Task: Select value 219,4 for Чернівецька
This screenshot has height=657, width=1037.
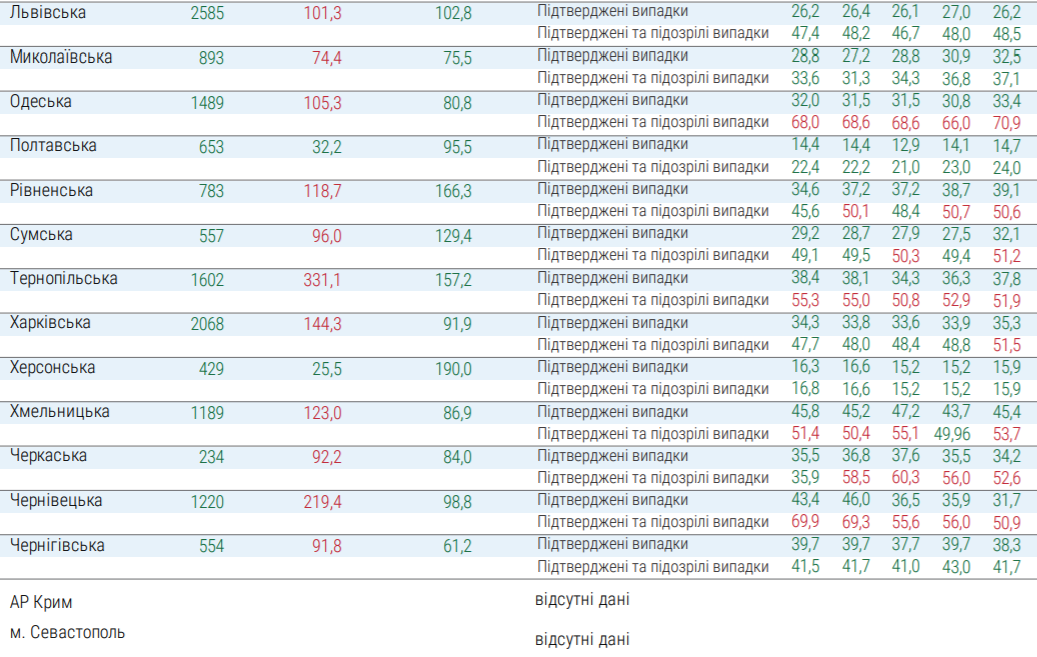Action: pyautogui.click(x=322, y=502)
